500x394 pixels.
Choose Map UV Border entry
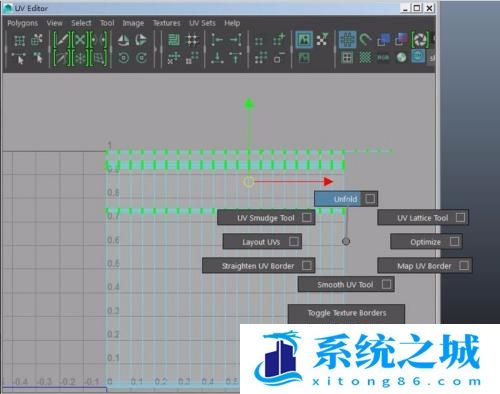(x=424, y=266)
